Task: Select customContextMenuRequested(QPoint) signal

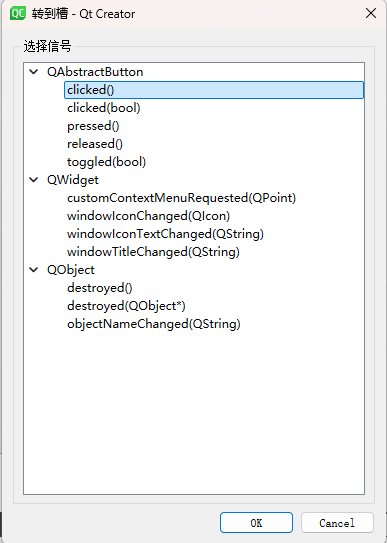Action: click(181, 198)
